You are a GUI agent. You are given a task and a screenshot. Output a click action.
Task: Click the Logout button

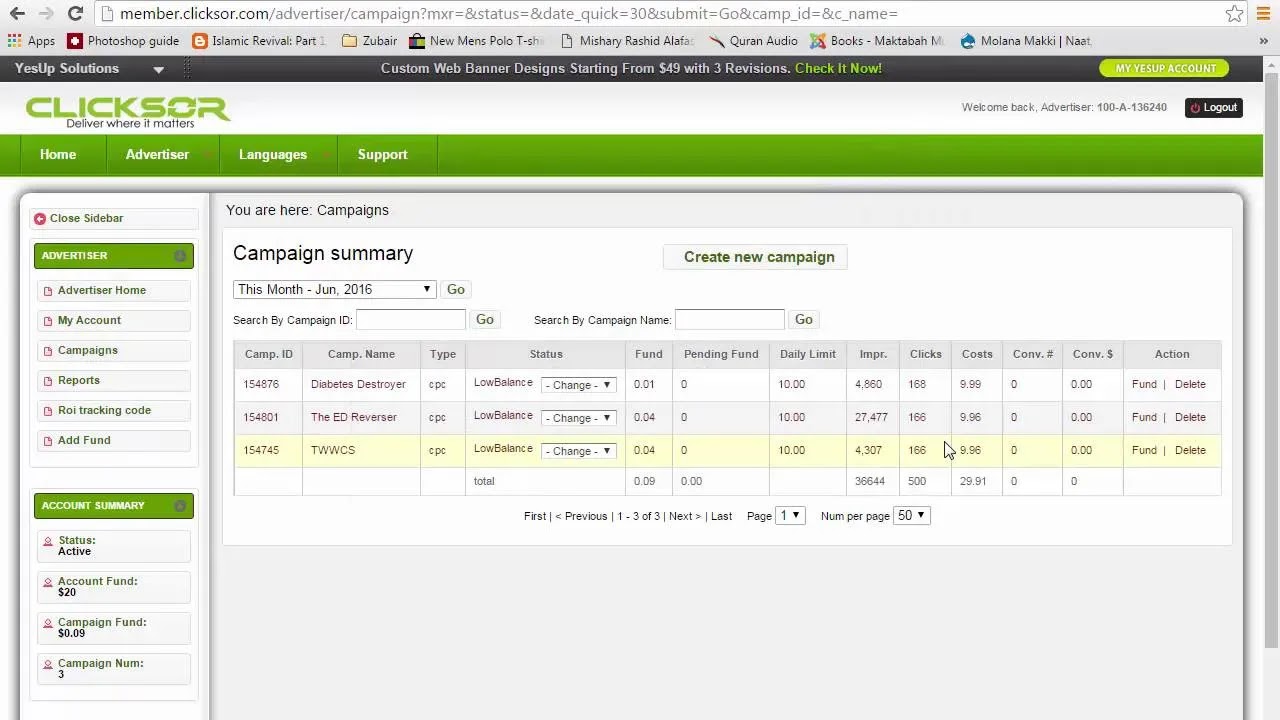pyautogui.click(x=1213, y=108)
